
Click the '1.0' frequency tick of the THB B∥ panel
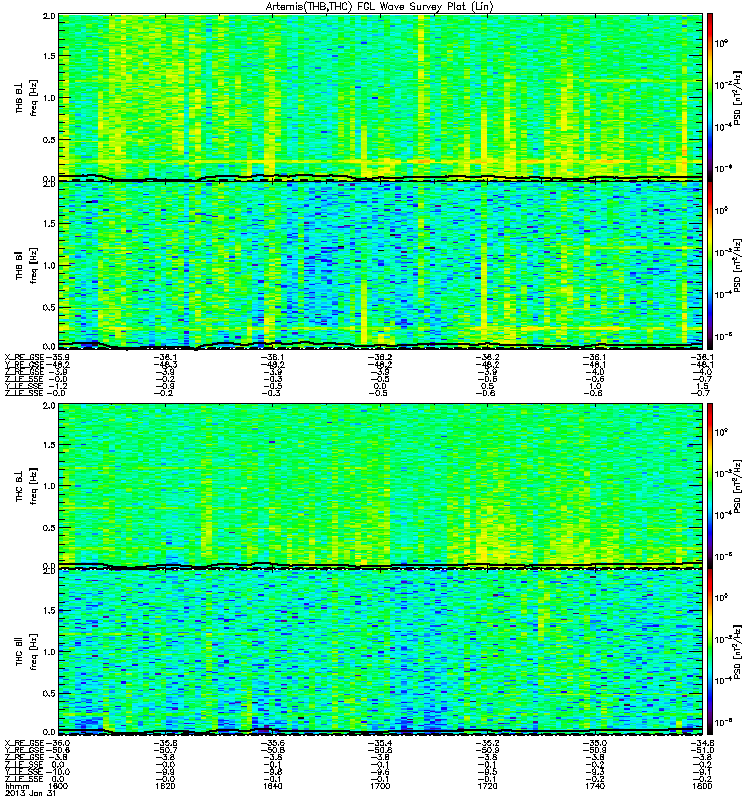click(x=49, y=265)
